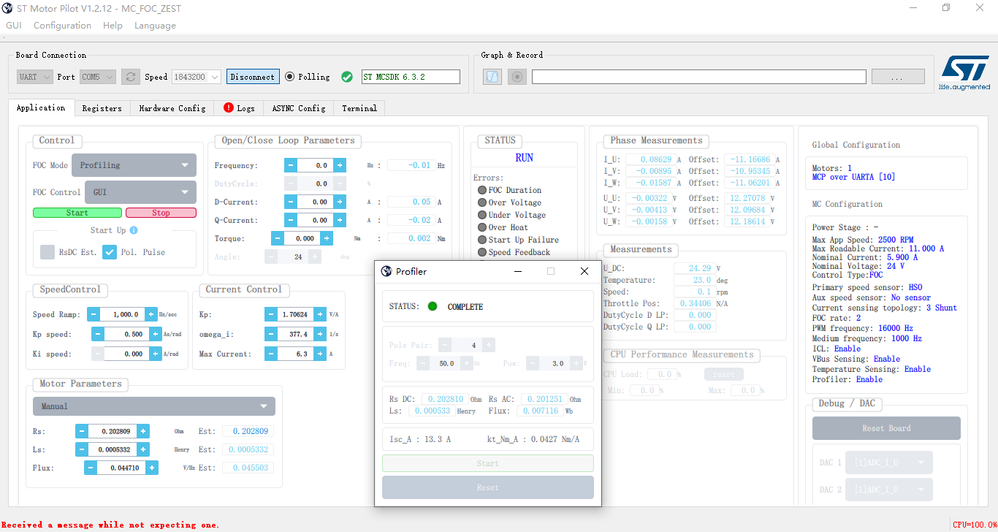This screenshot has width=998, height=532.
Task: Increase Flux motor parameter
Action: (151, 468)
